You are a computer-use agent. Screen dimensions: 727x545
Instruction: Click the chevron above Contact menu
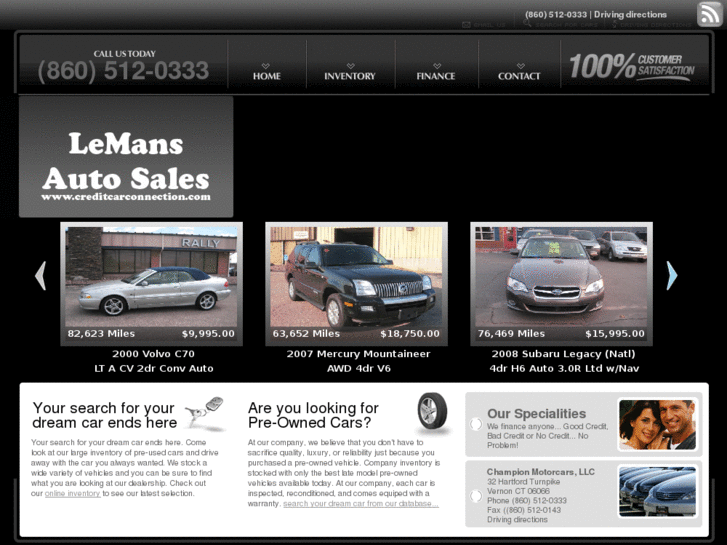click(x=521, y=66)
